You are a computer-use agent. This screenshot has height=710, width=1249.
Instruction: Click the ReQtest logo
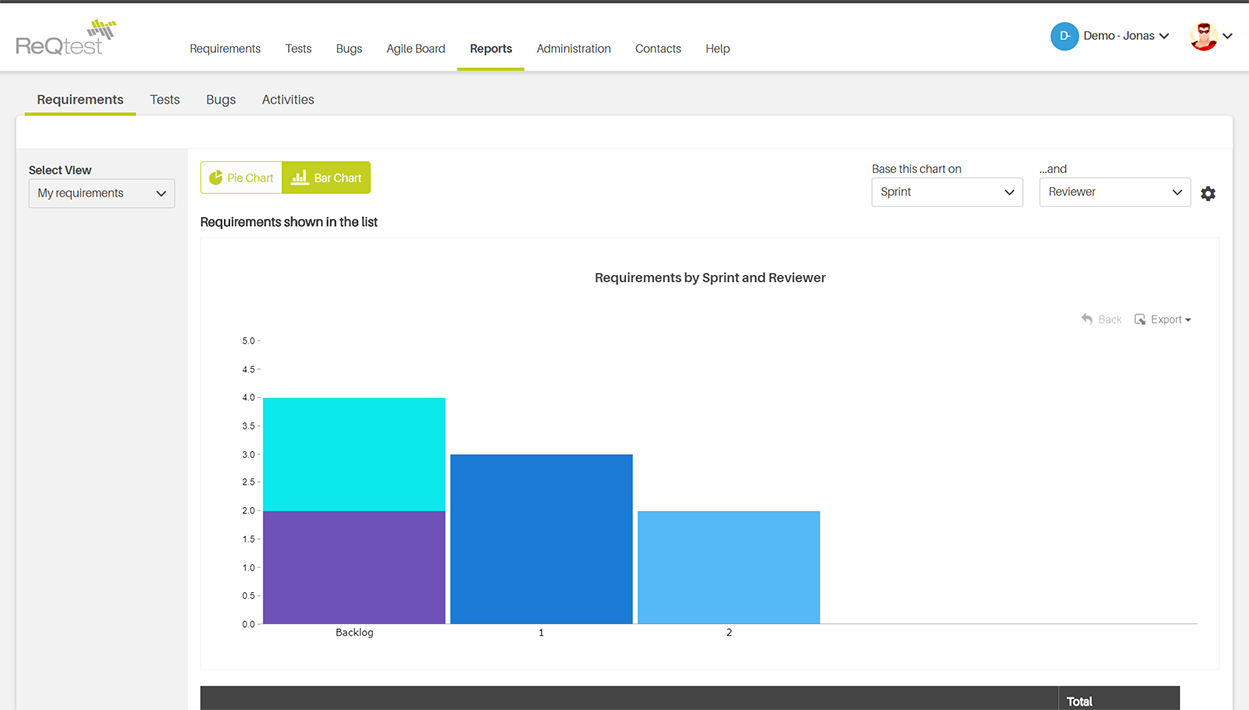[66, 37]
